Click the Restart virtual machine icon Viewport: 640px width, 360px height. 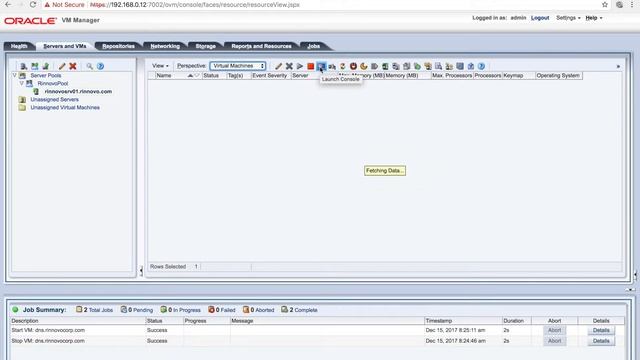point(342,66)
